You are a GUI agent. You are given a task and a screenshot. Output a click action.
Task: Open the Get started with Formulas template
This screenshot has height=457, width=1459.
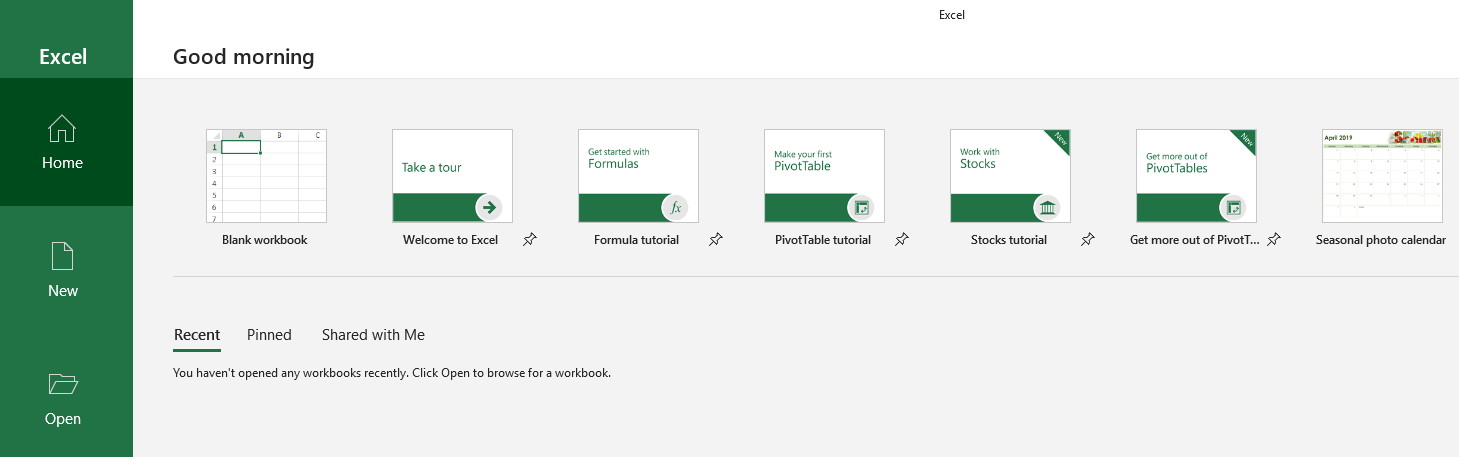tap(638, 176)
